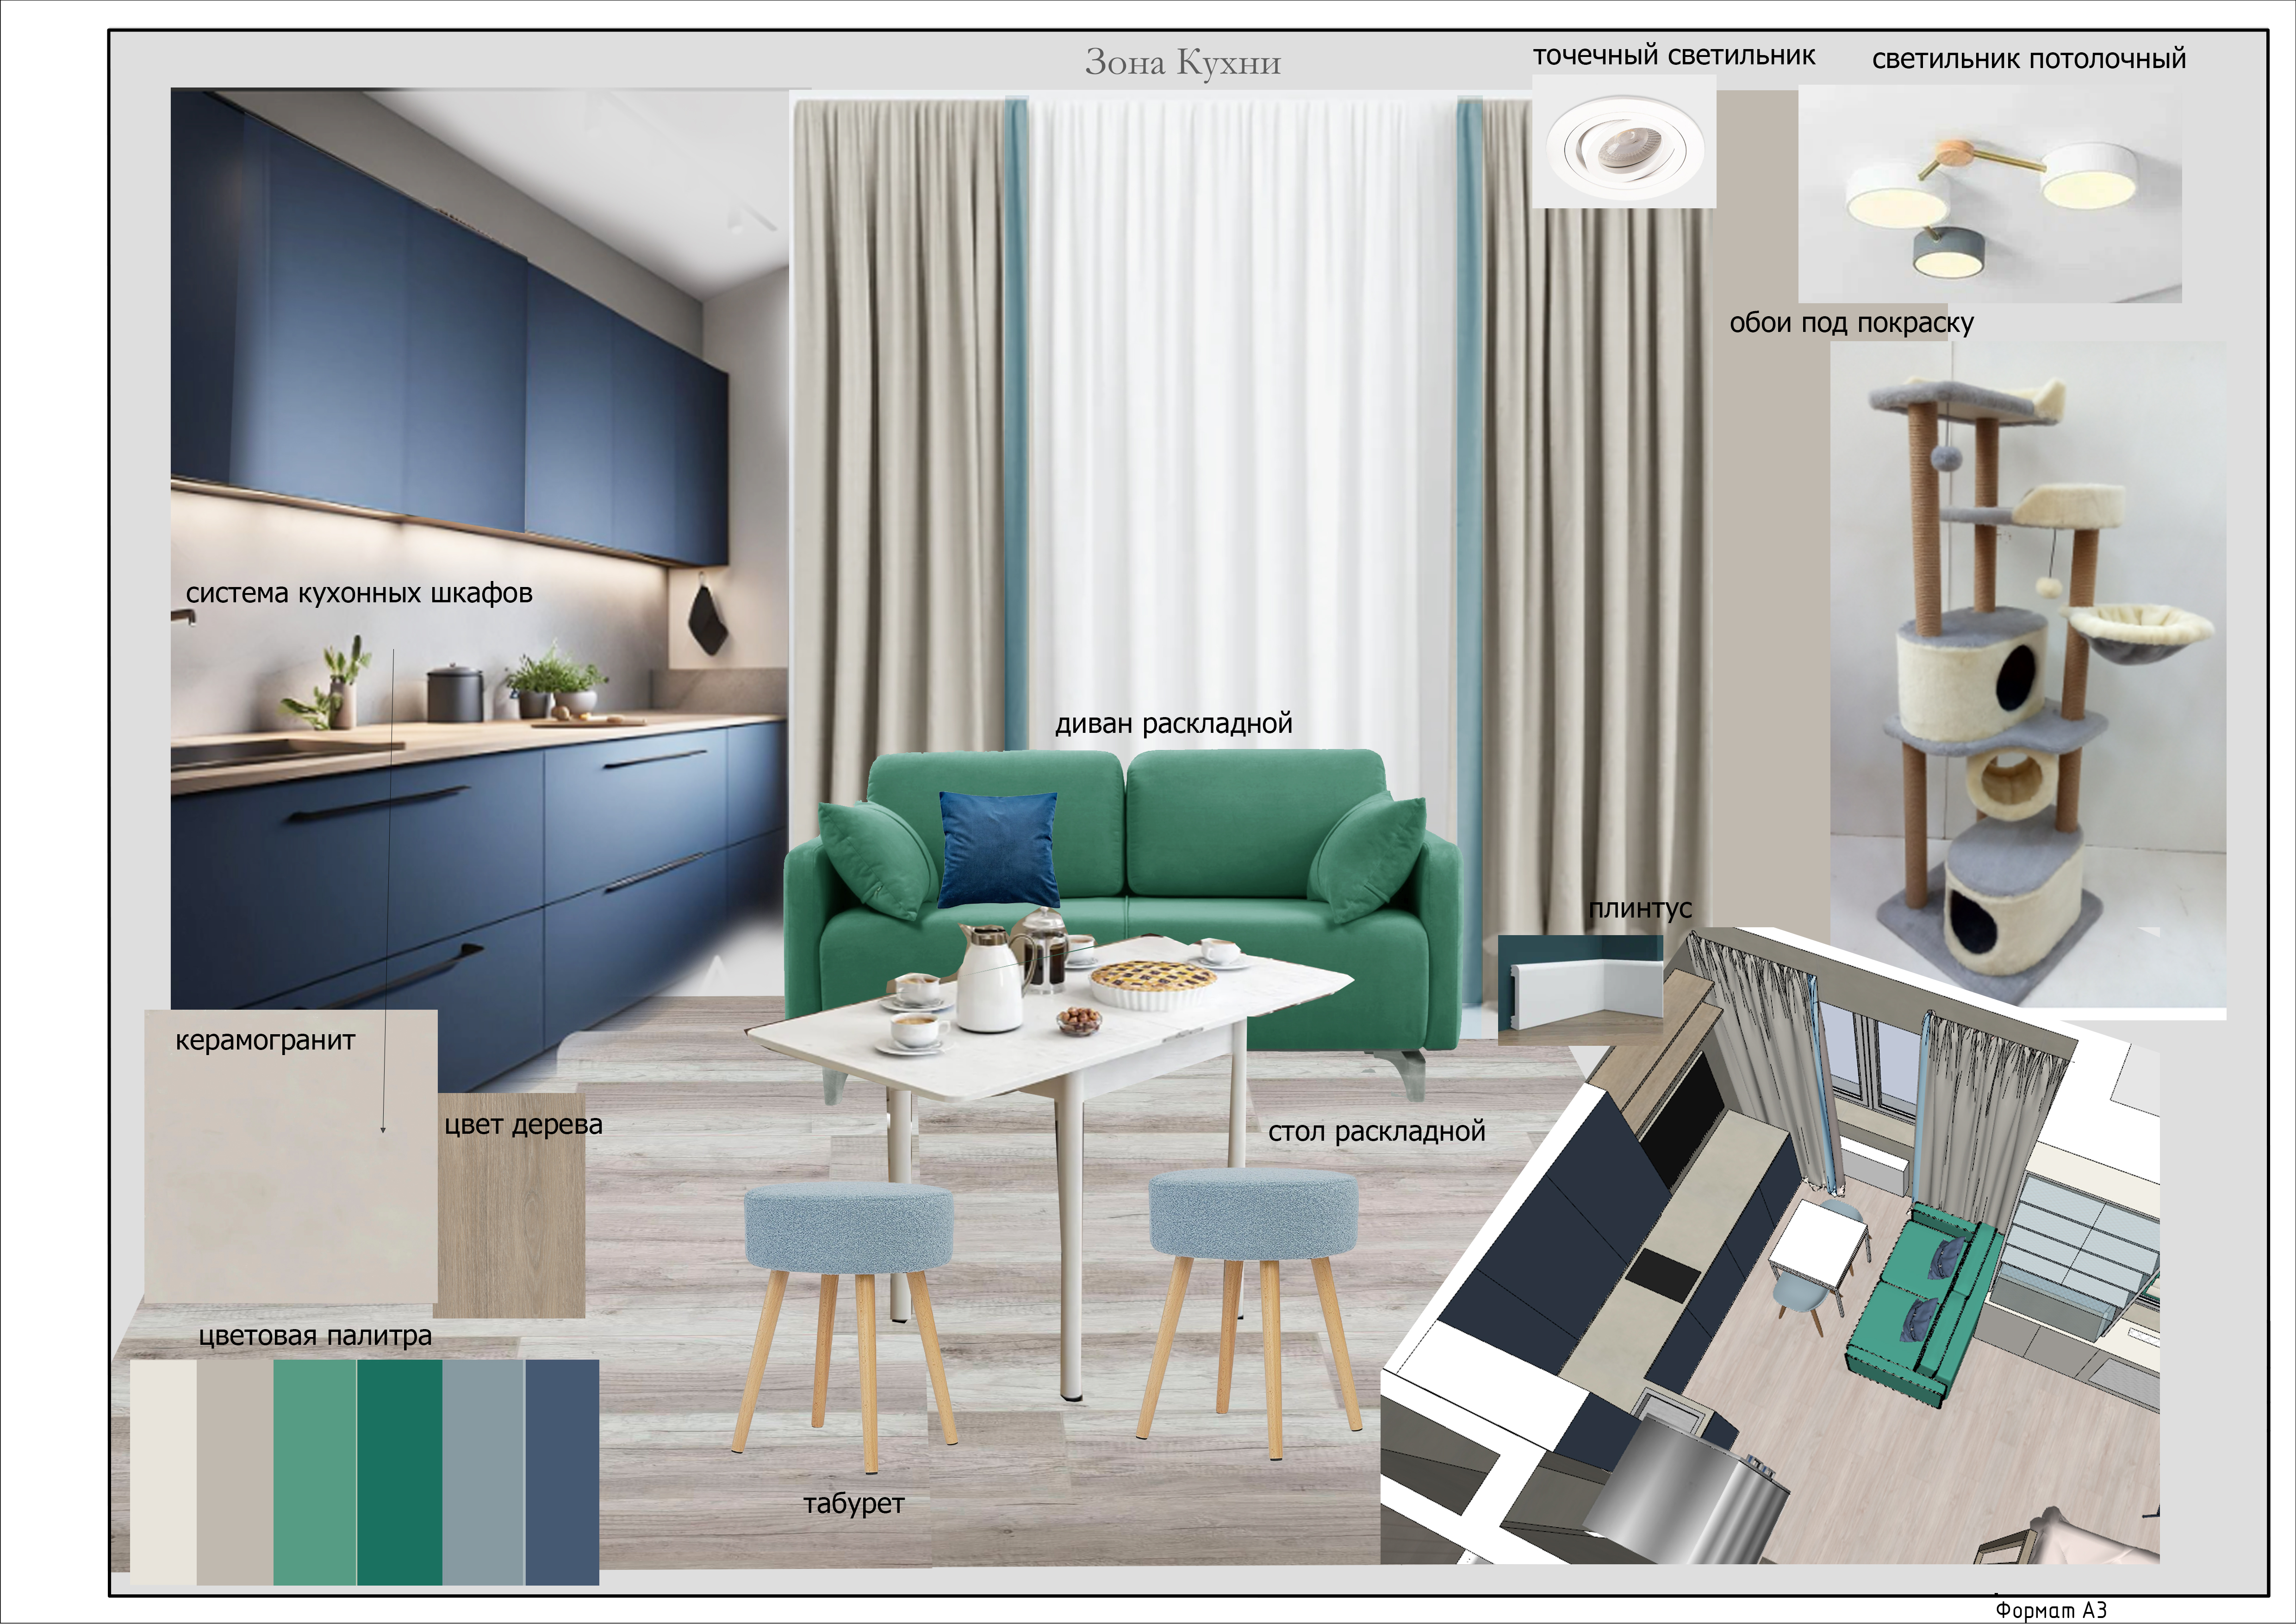Click the cat tree tower image
This screenshot has height=1624, width=2296.
(2028, 674)
